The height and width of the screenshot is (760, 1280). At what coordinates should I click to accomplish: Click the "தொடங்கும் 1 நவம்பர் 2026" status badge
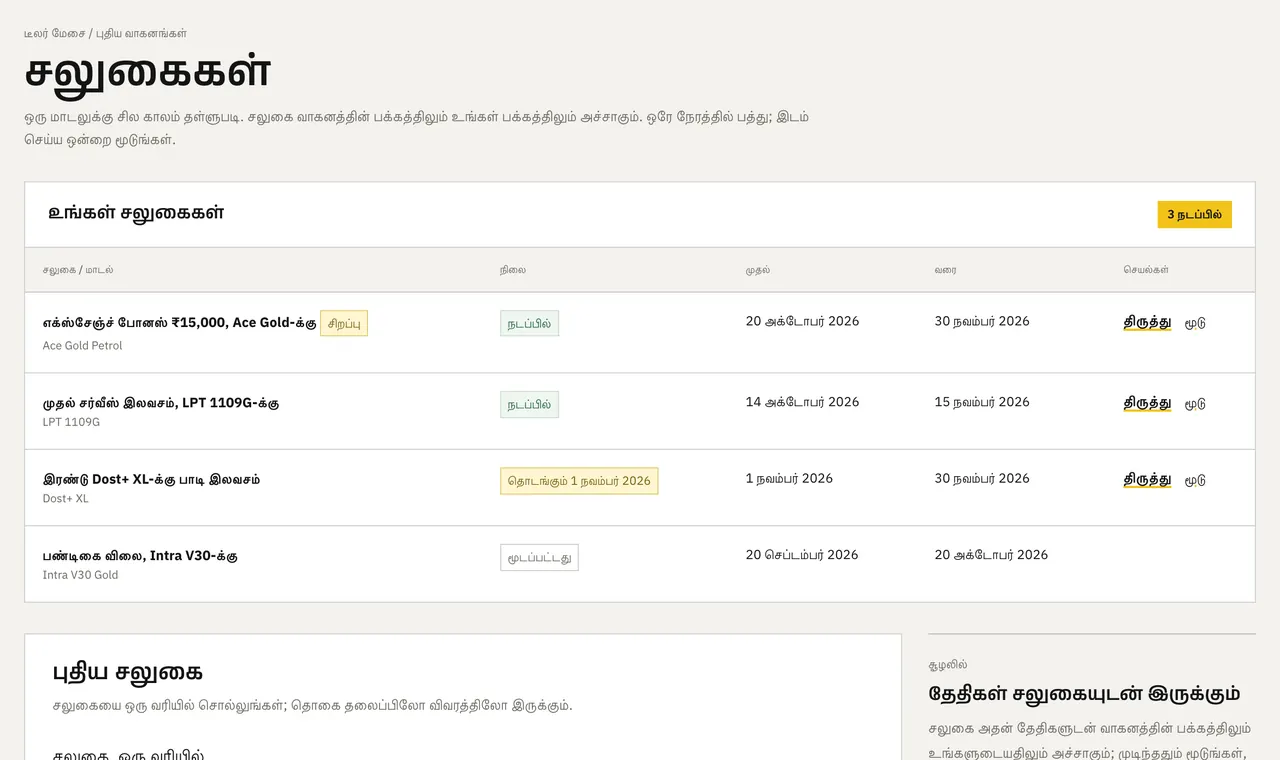[579, 481]
